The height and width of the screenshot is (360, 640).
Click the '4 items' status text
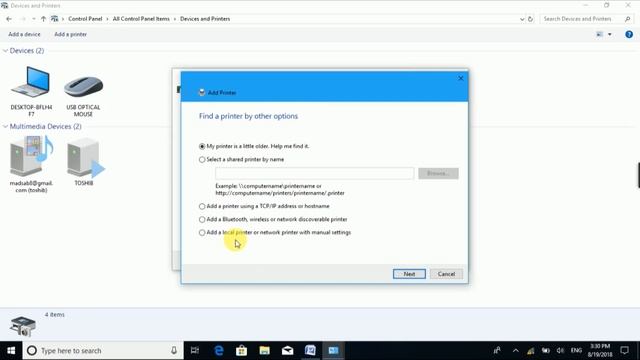(55, 315)
